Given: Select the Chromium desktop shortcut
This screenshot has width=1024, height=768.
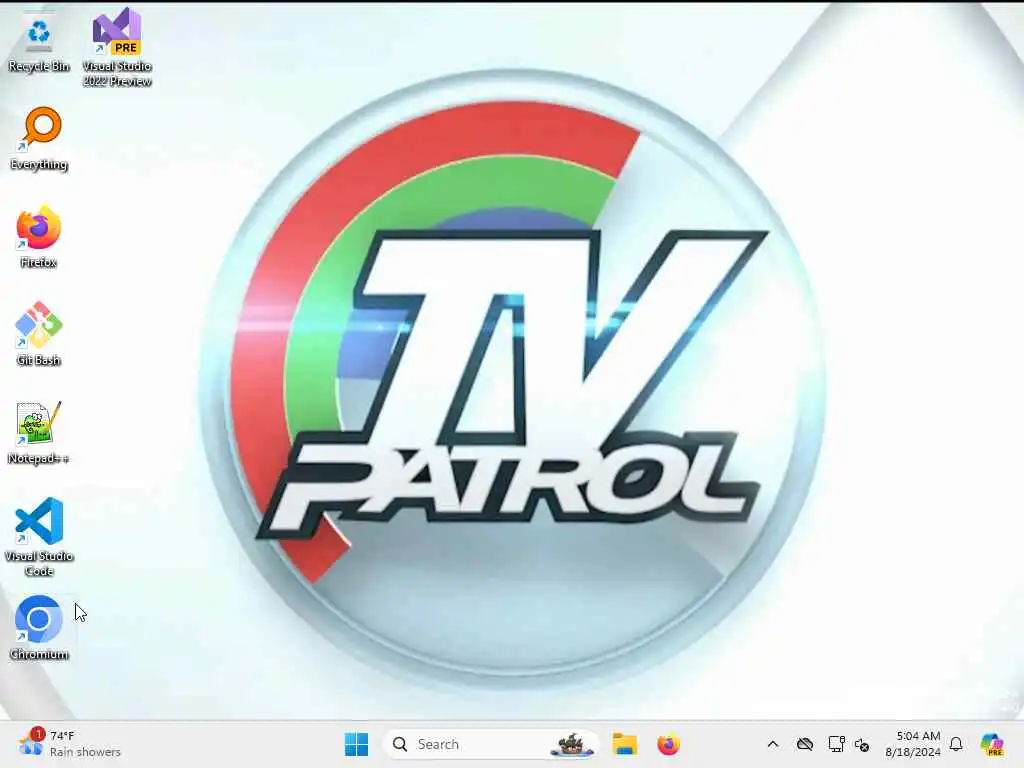Looking at the screenshot, I should click(39, 628).
